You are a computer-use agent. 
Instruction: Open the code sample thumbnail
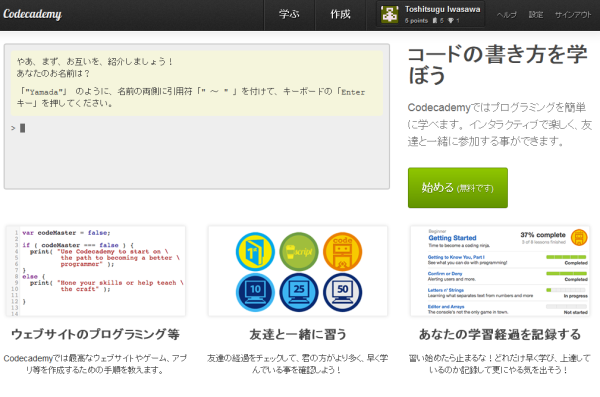point(96,271)
